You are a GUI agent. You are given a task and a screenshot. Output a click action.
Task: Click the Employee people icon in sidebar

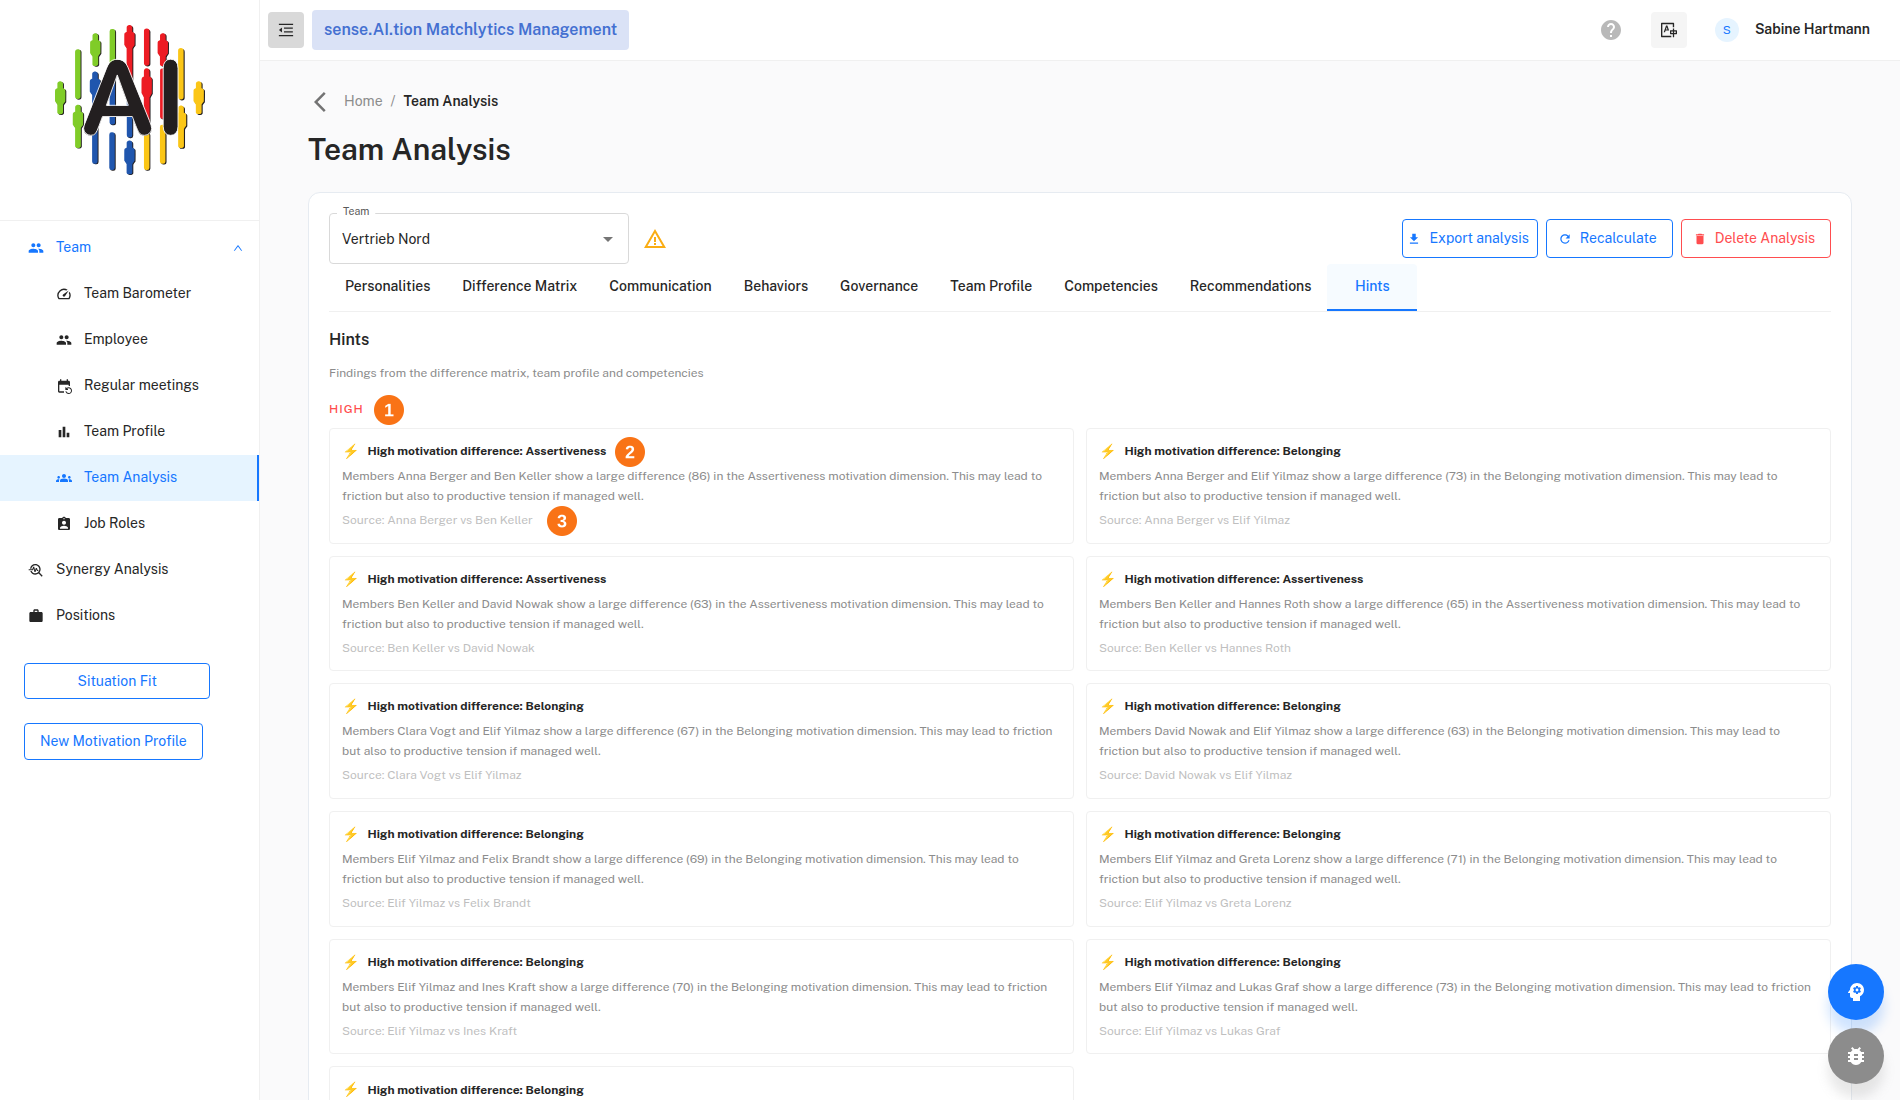(x=64, y=340)
